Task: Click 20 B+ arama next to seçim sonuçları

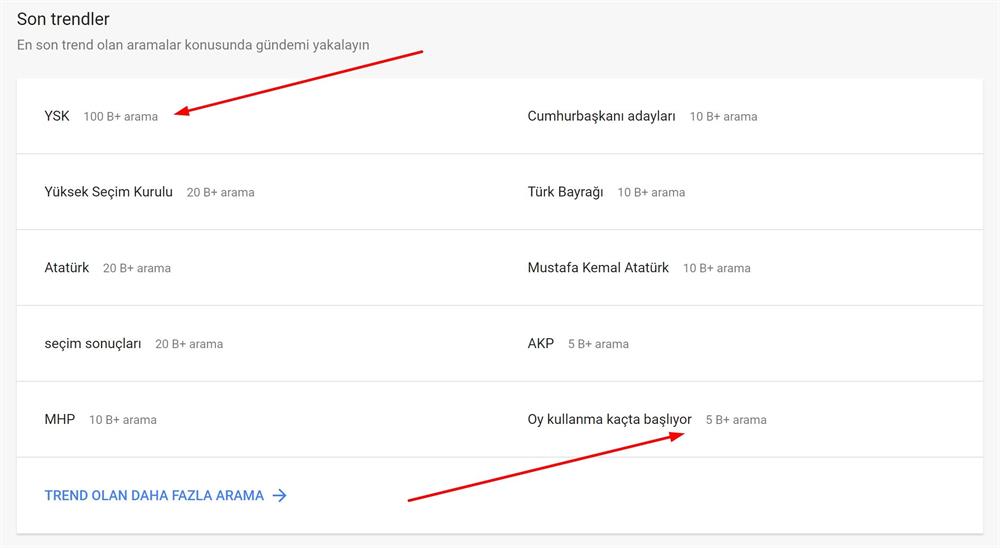Action: tap(189, 344)
